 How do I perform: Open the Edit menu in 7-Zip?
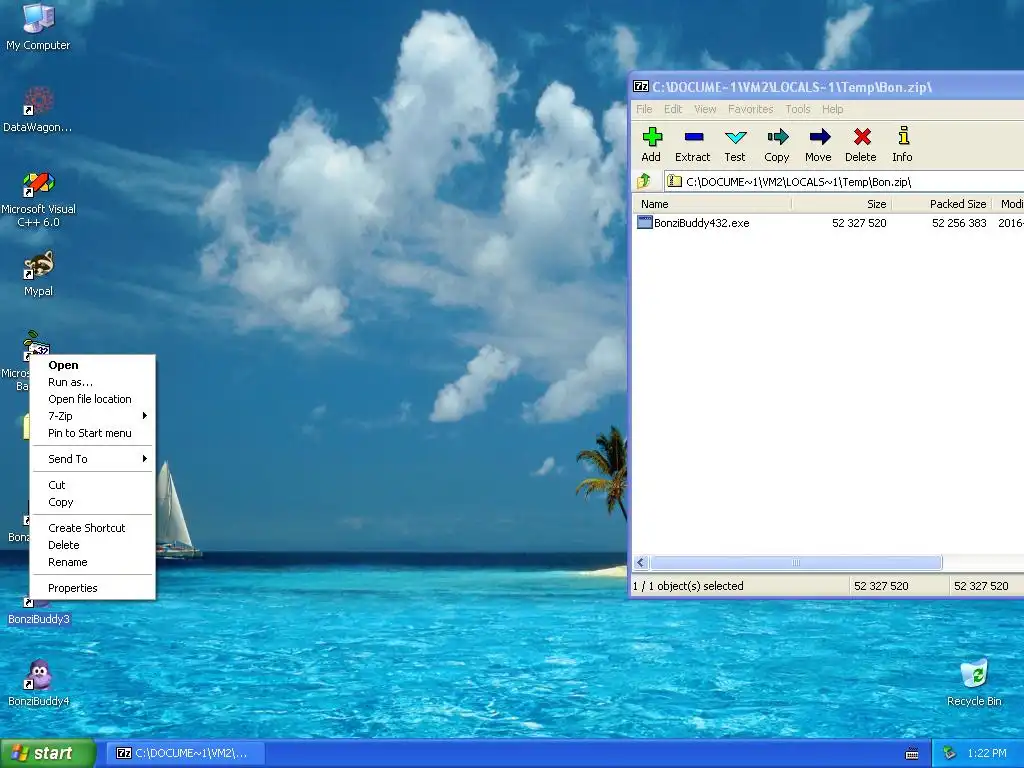(x=673, y=109)
